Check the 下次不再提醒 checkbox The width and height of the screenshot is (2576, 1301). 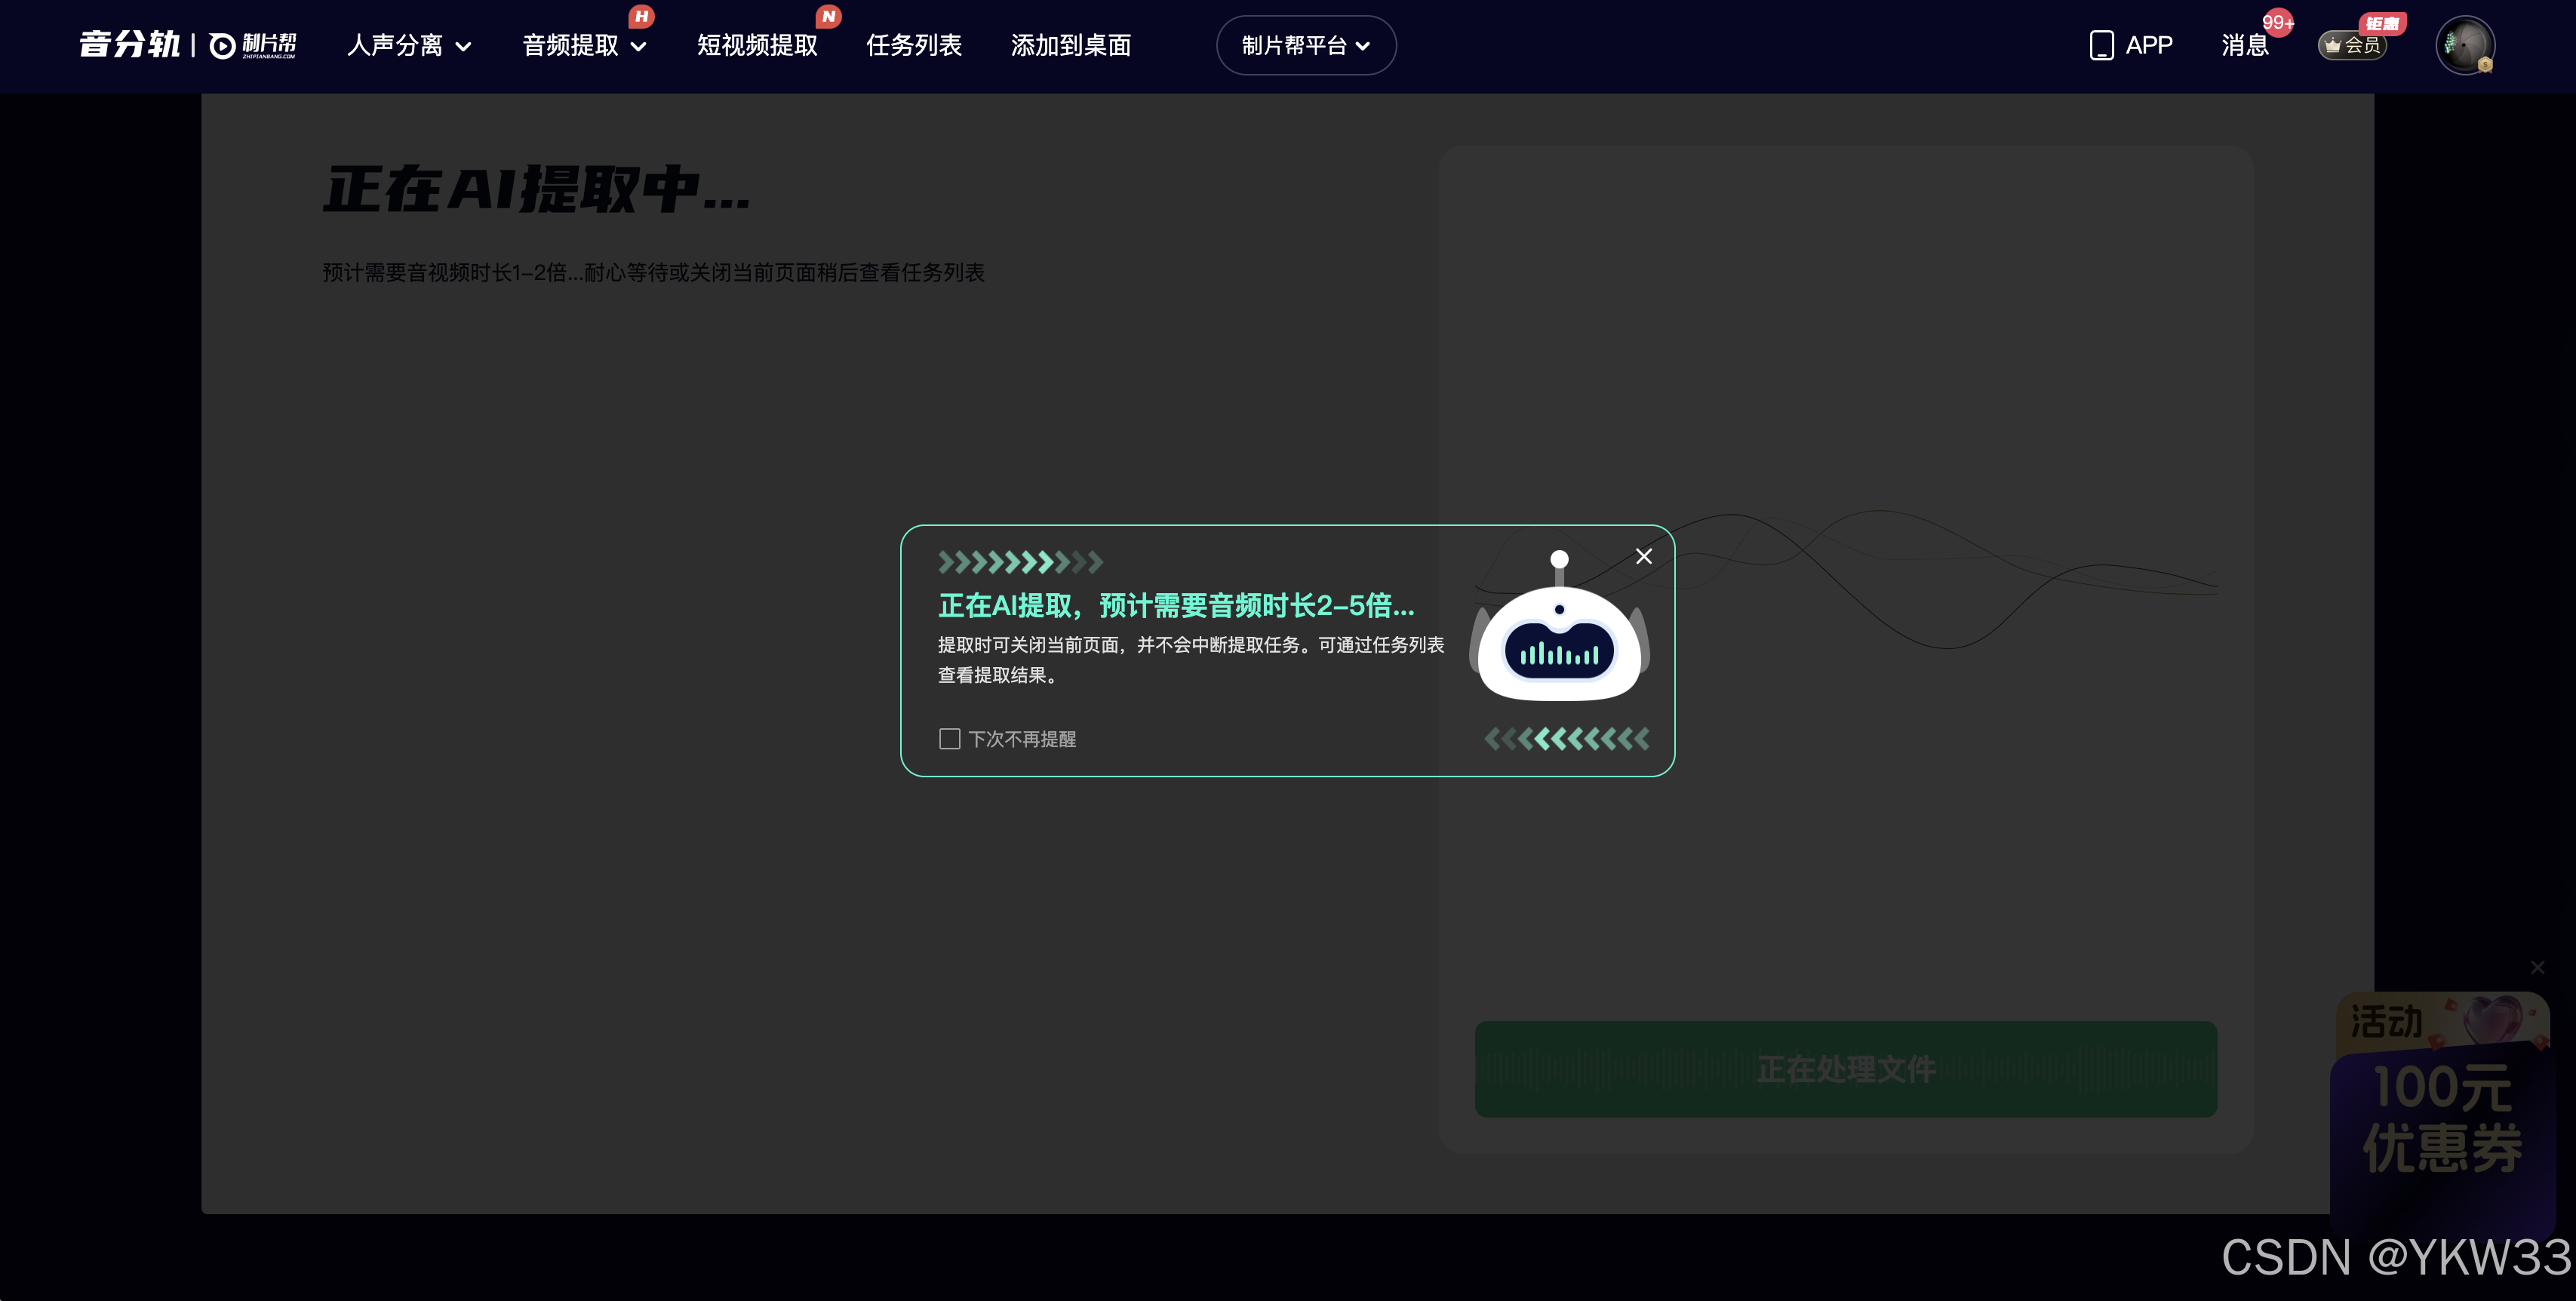point(949,739)
